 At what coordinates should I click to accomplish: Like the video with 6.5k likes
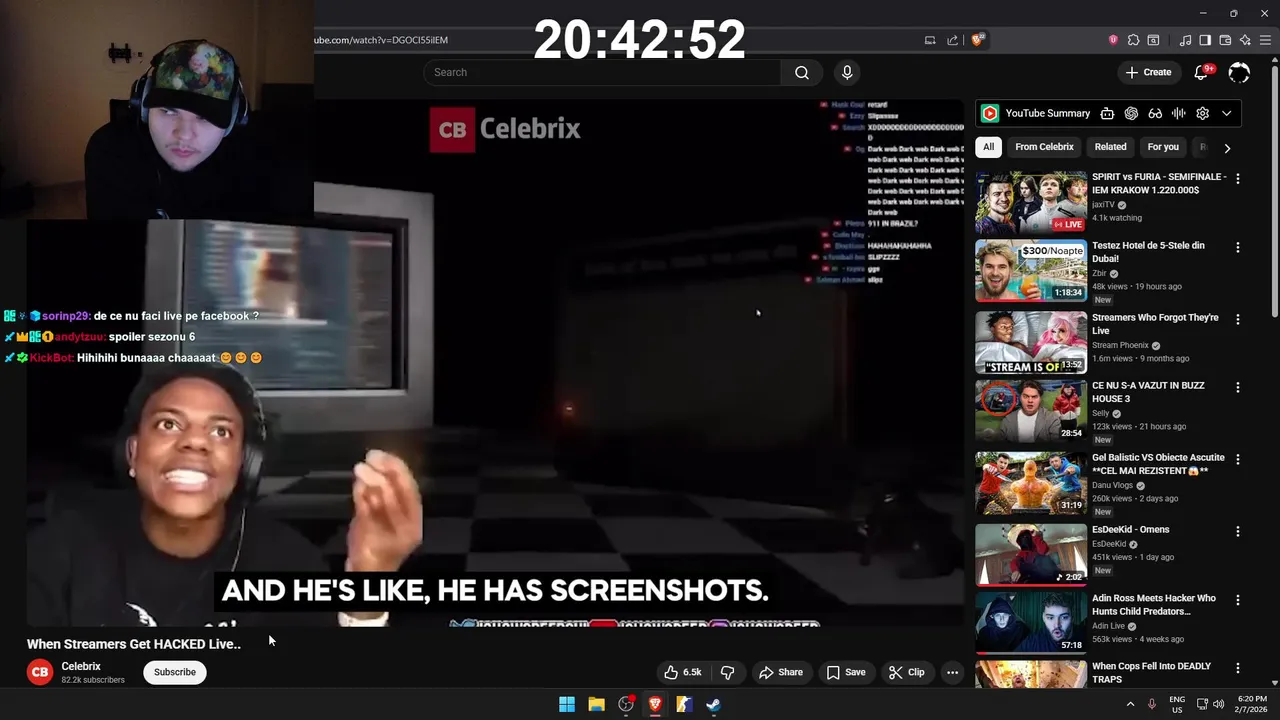pos(682,672)
